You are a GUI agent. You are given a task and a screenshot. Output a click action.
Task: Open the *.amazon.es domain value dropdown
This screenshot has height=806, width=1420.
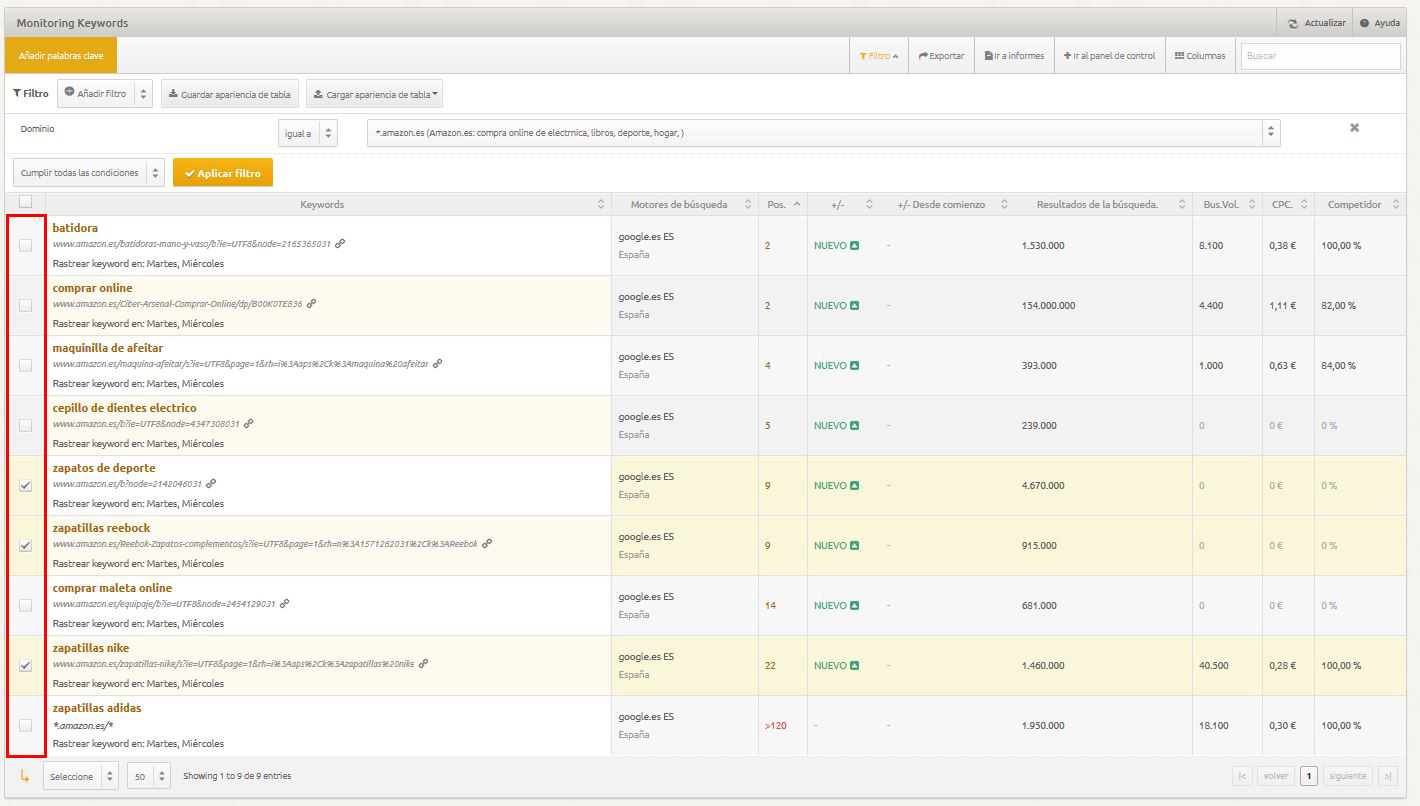823,133
